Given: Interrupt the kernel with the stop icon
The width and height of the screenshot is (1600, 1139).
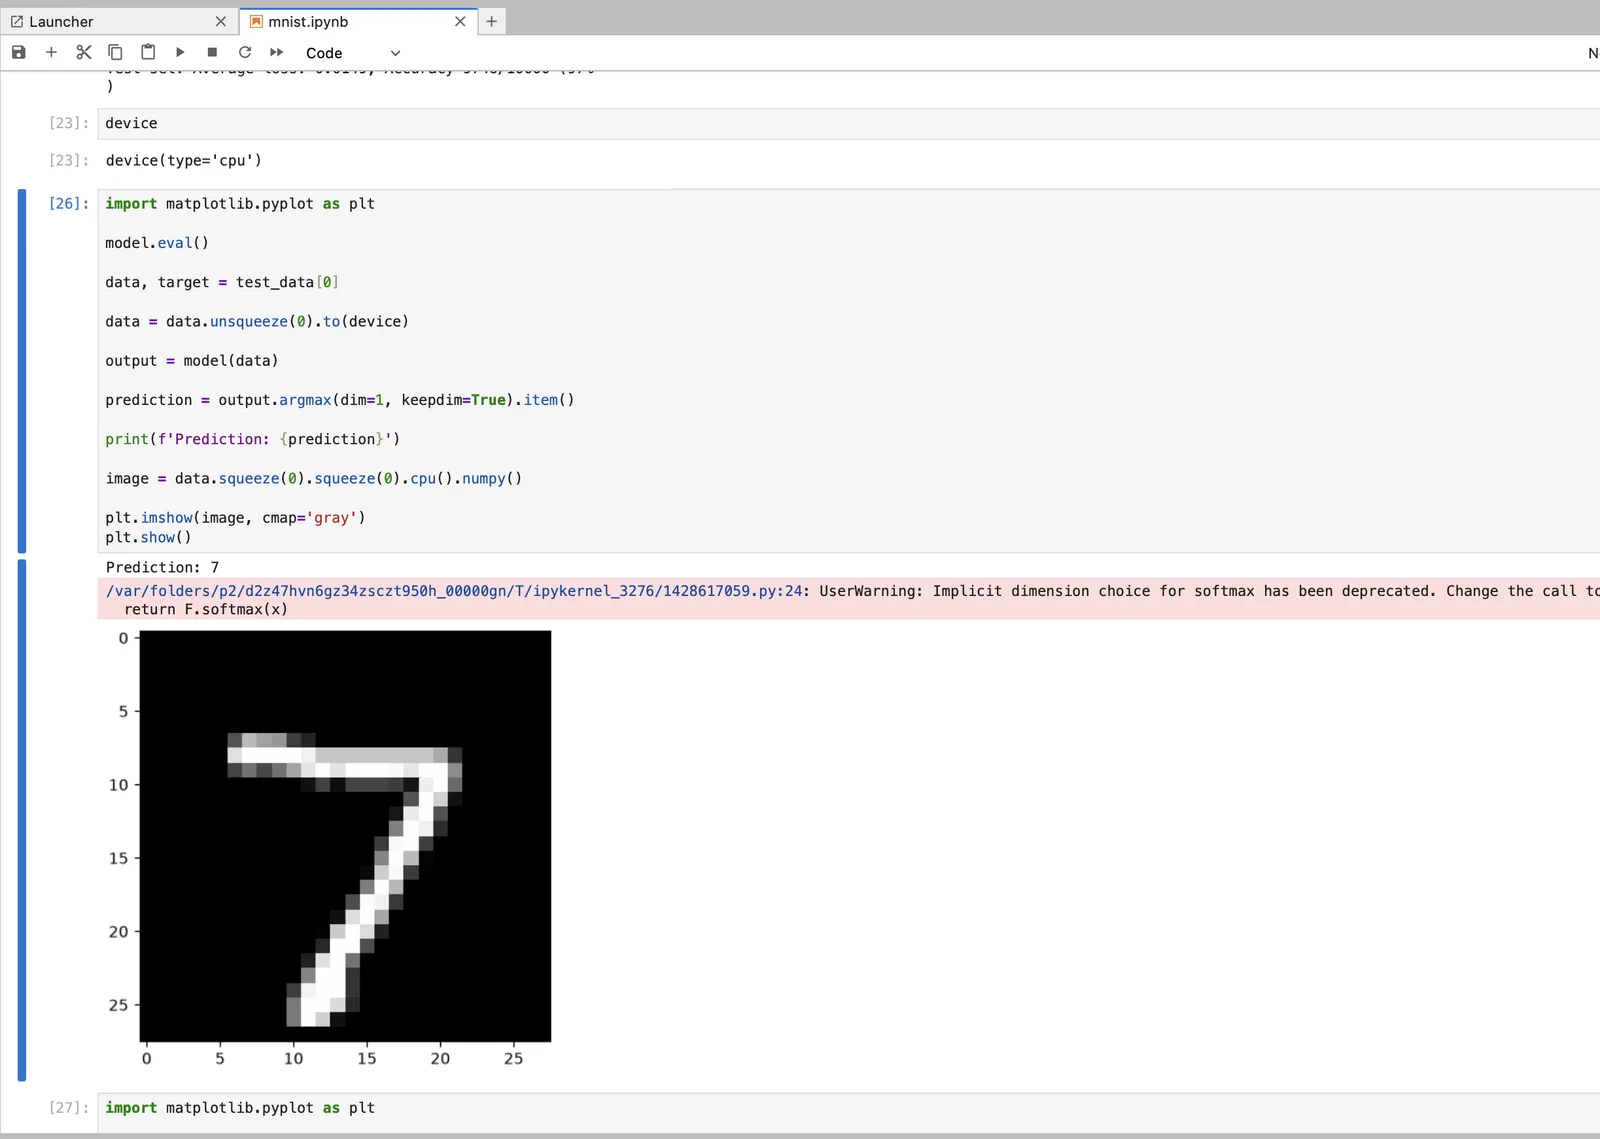Looking at the screenshot, I should pos(212,52).
